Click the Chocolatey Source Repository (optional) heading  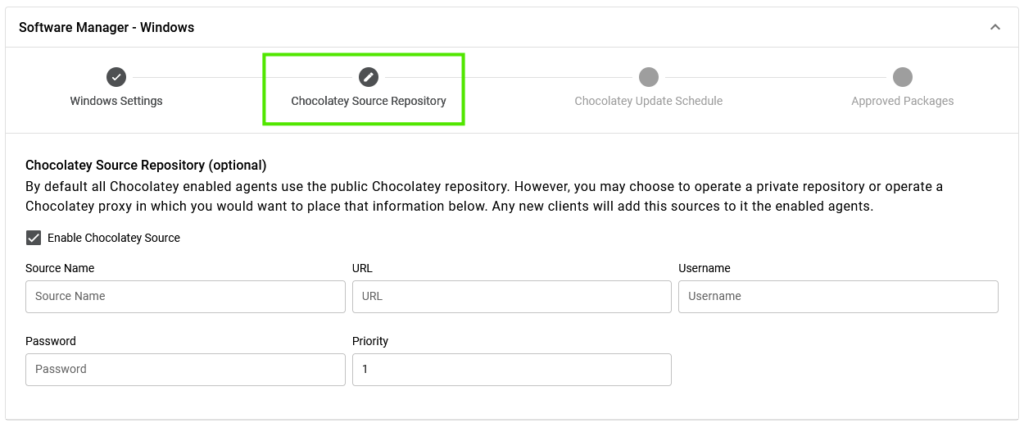point(146,164)
